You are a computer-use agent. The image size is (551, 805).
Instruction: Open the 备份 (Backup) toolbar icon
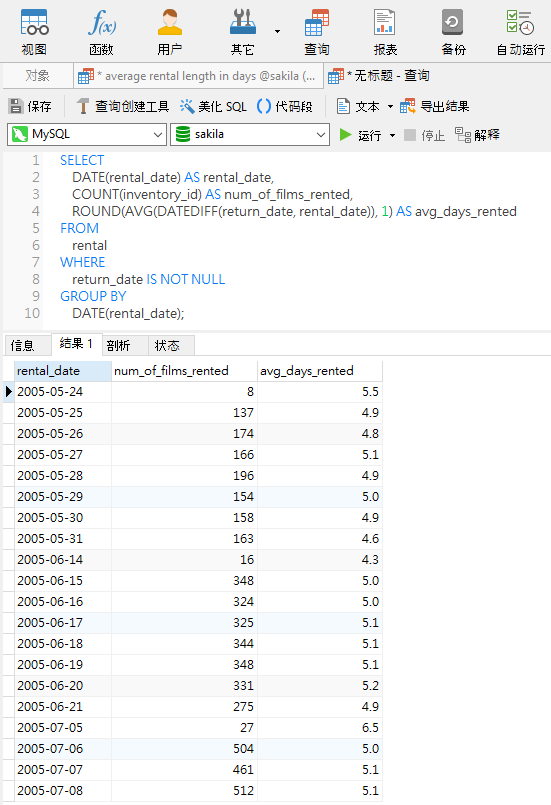[x=453, y=32]
